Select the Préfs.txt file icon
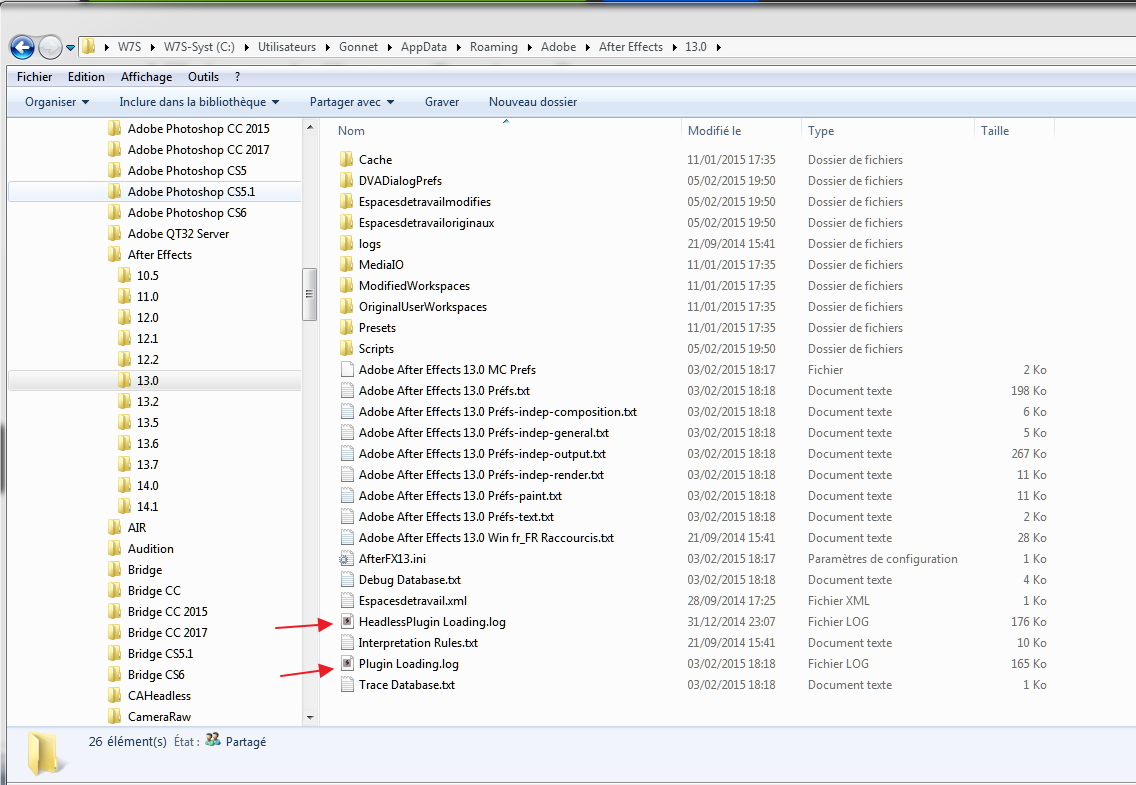This screenshot has height=785, width=1136. 347,390
